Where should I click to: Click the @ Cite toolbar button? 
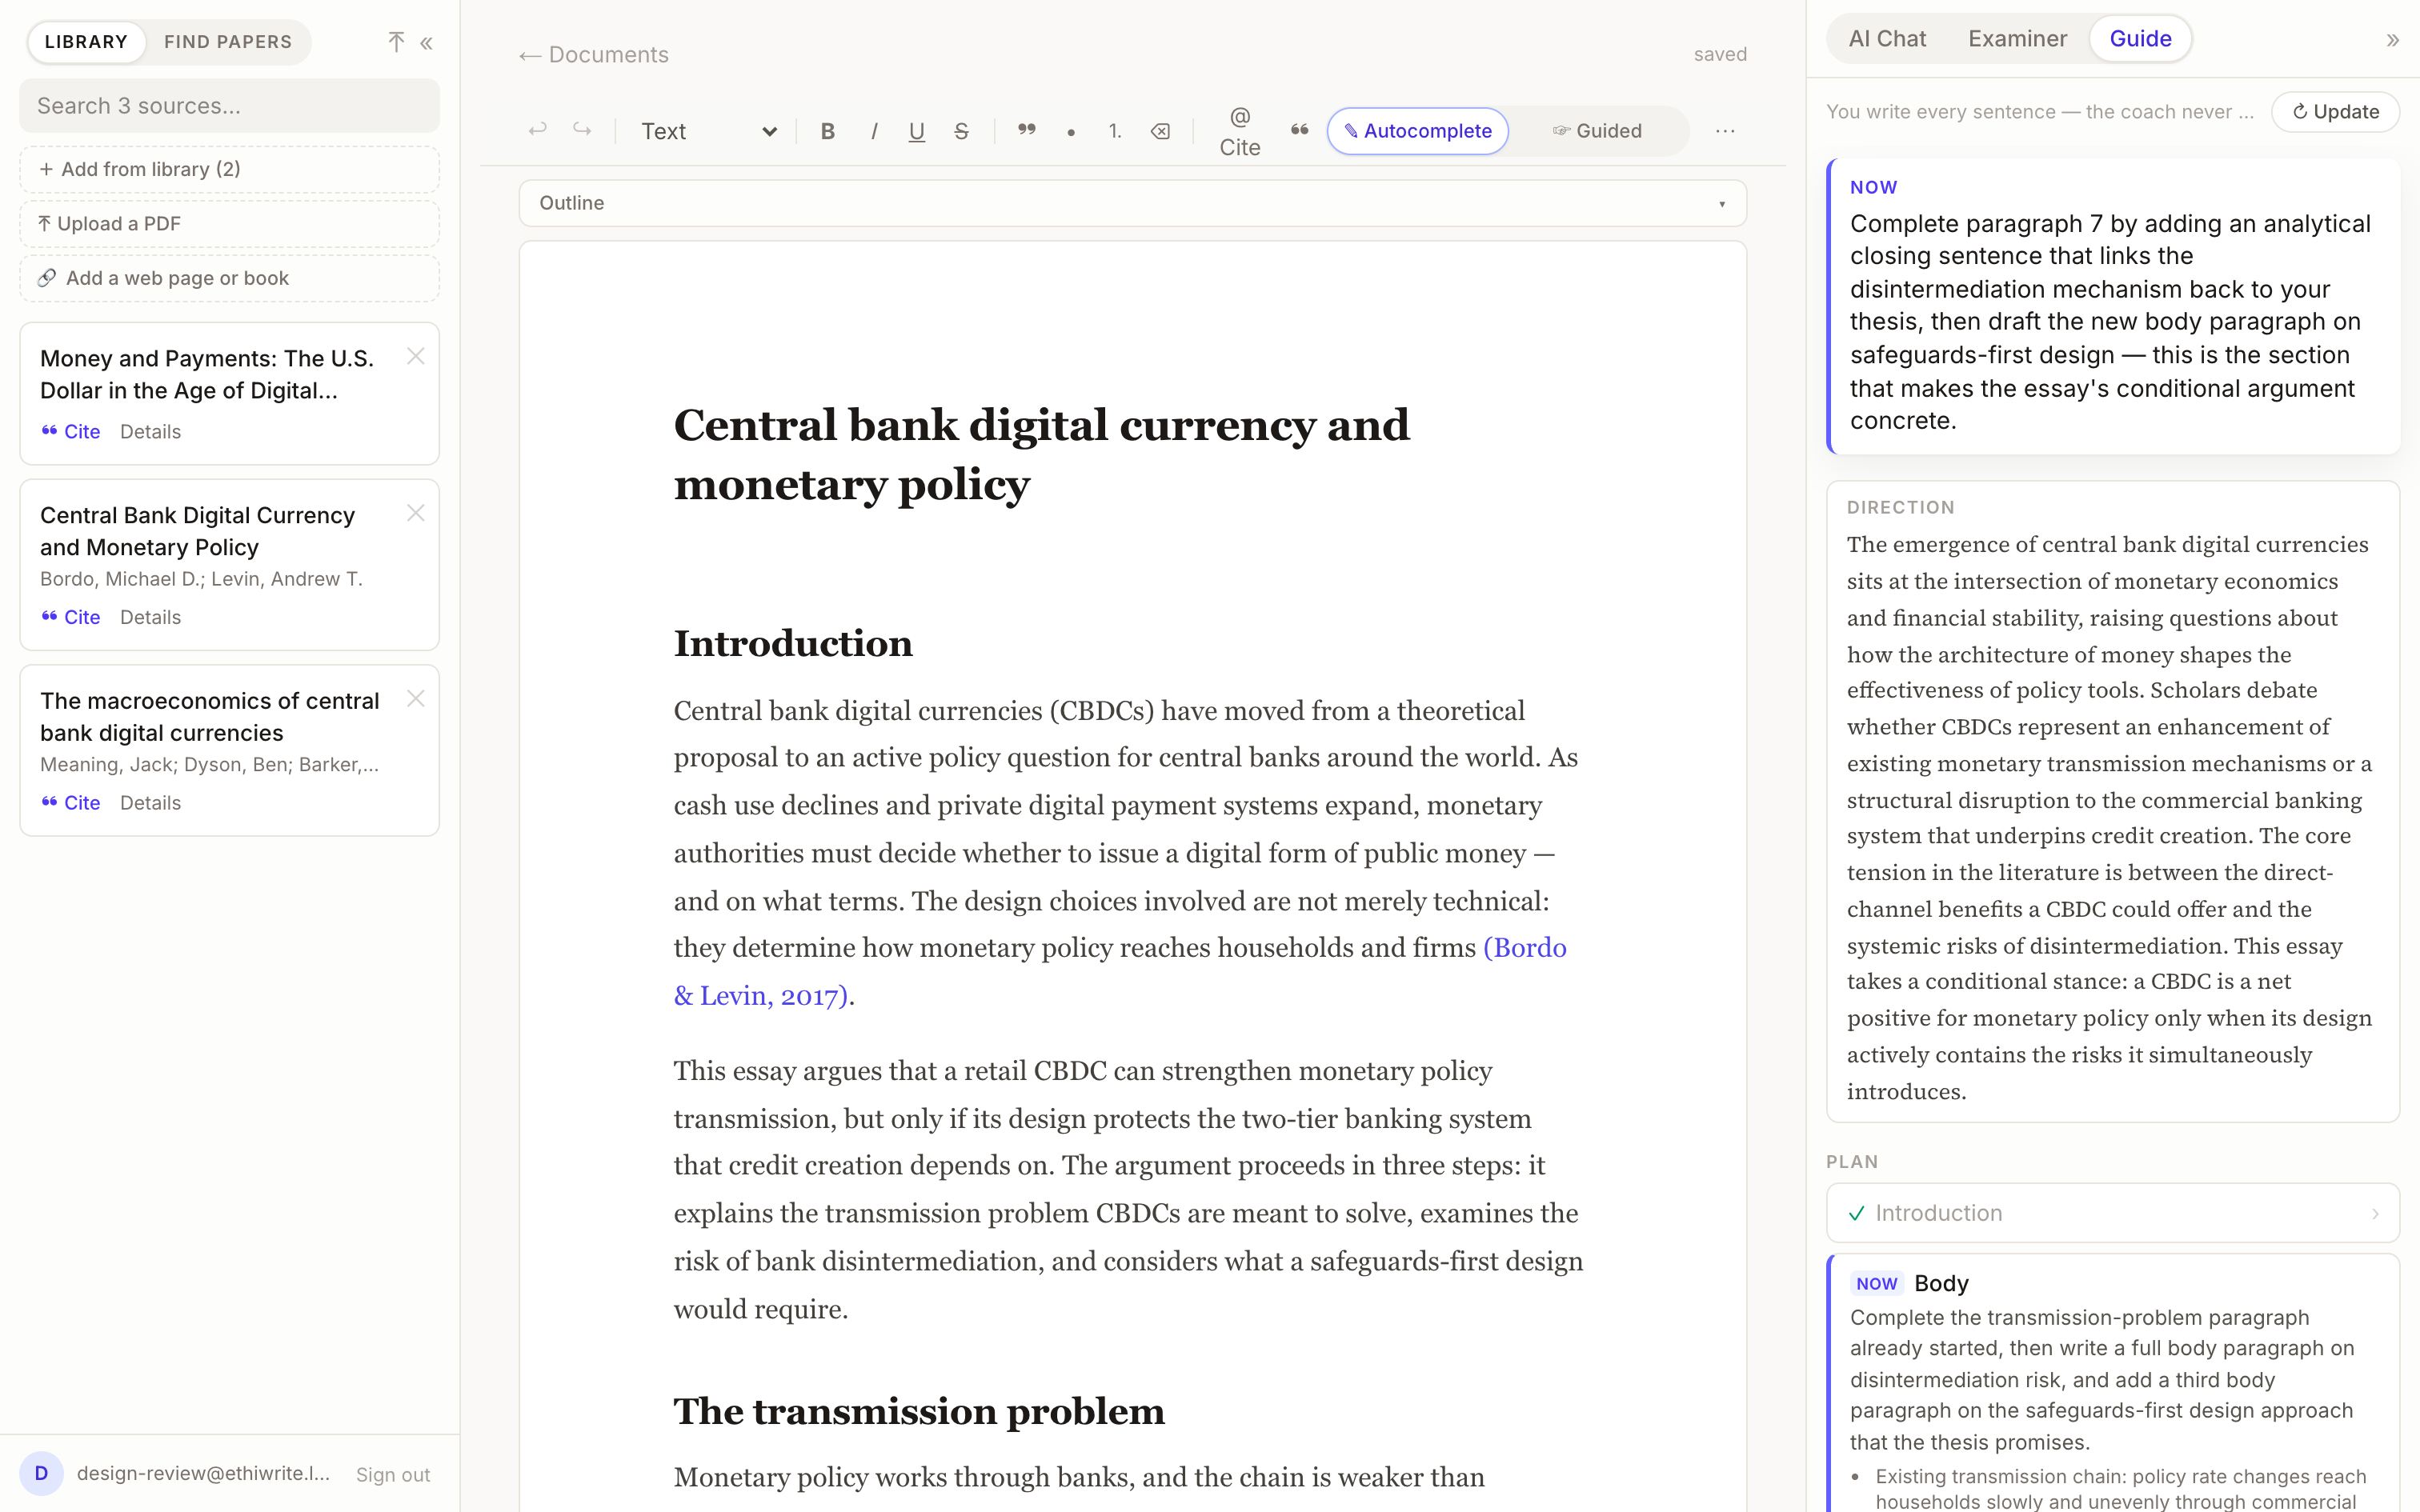pos(1240,131)
